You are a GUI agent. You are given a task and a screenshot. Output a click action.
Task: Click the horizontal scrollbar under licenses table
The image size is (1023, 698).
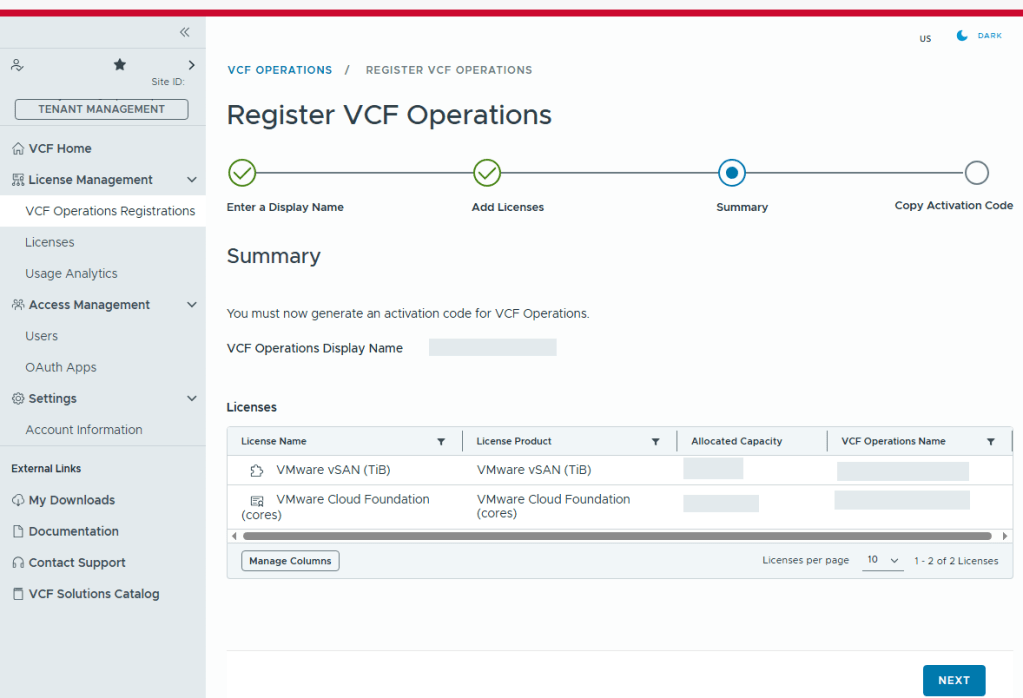(615, 536)
